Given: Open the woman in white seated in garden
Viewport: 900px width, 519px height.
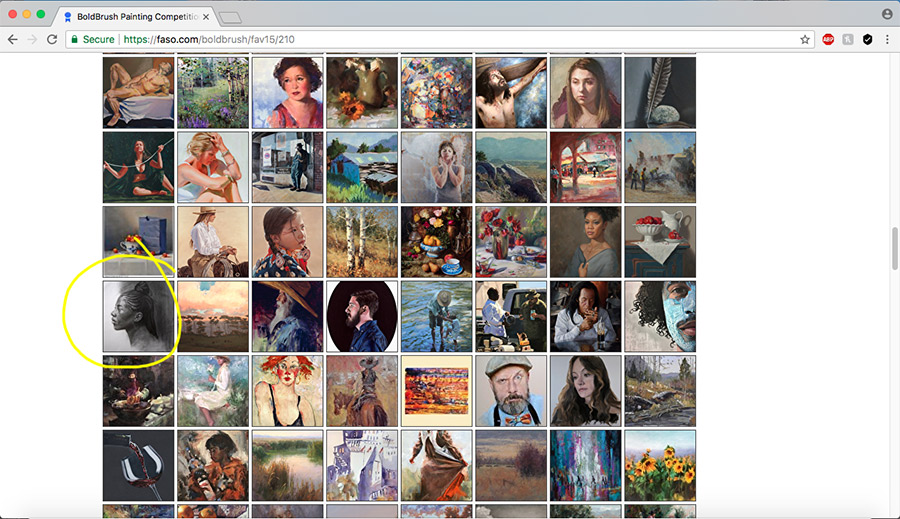Looking at the screenshot, I should [x=213, y=391].
